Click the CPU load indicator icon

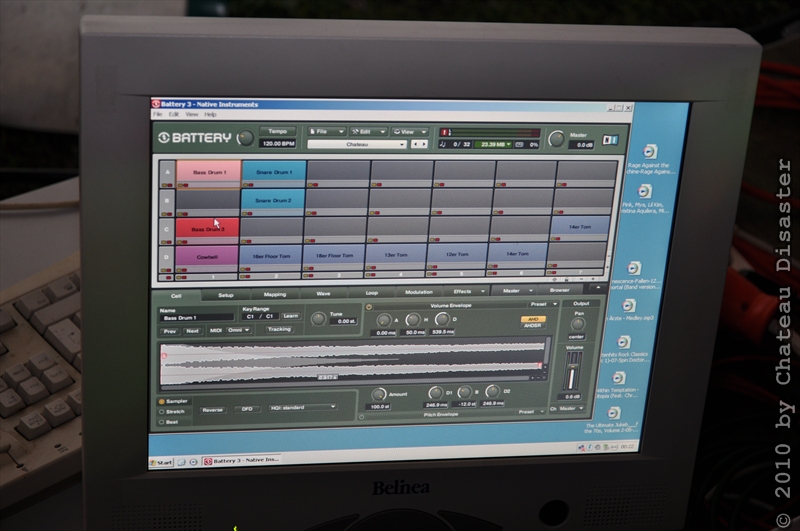click(519, 145)
